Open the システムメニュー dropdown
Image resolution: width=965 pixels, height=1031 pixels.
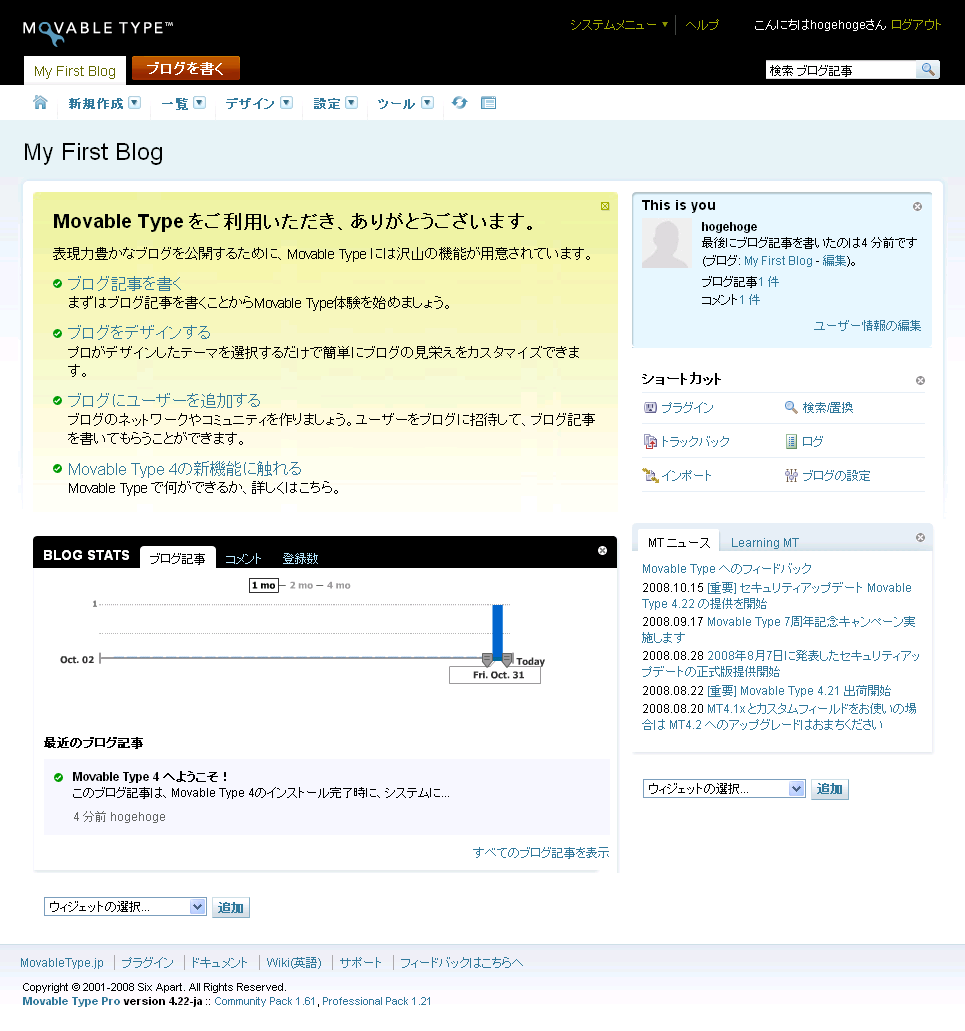pos(619,25)
